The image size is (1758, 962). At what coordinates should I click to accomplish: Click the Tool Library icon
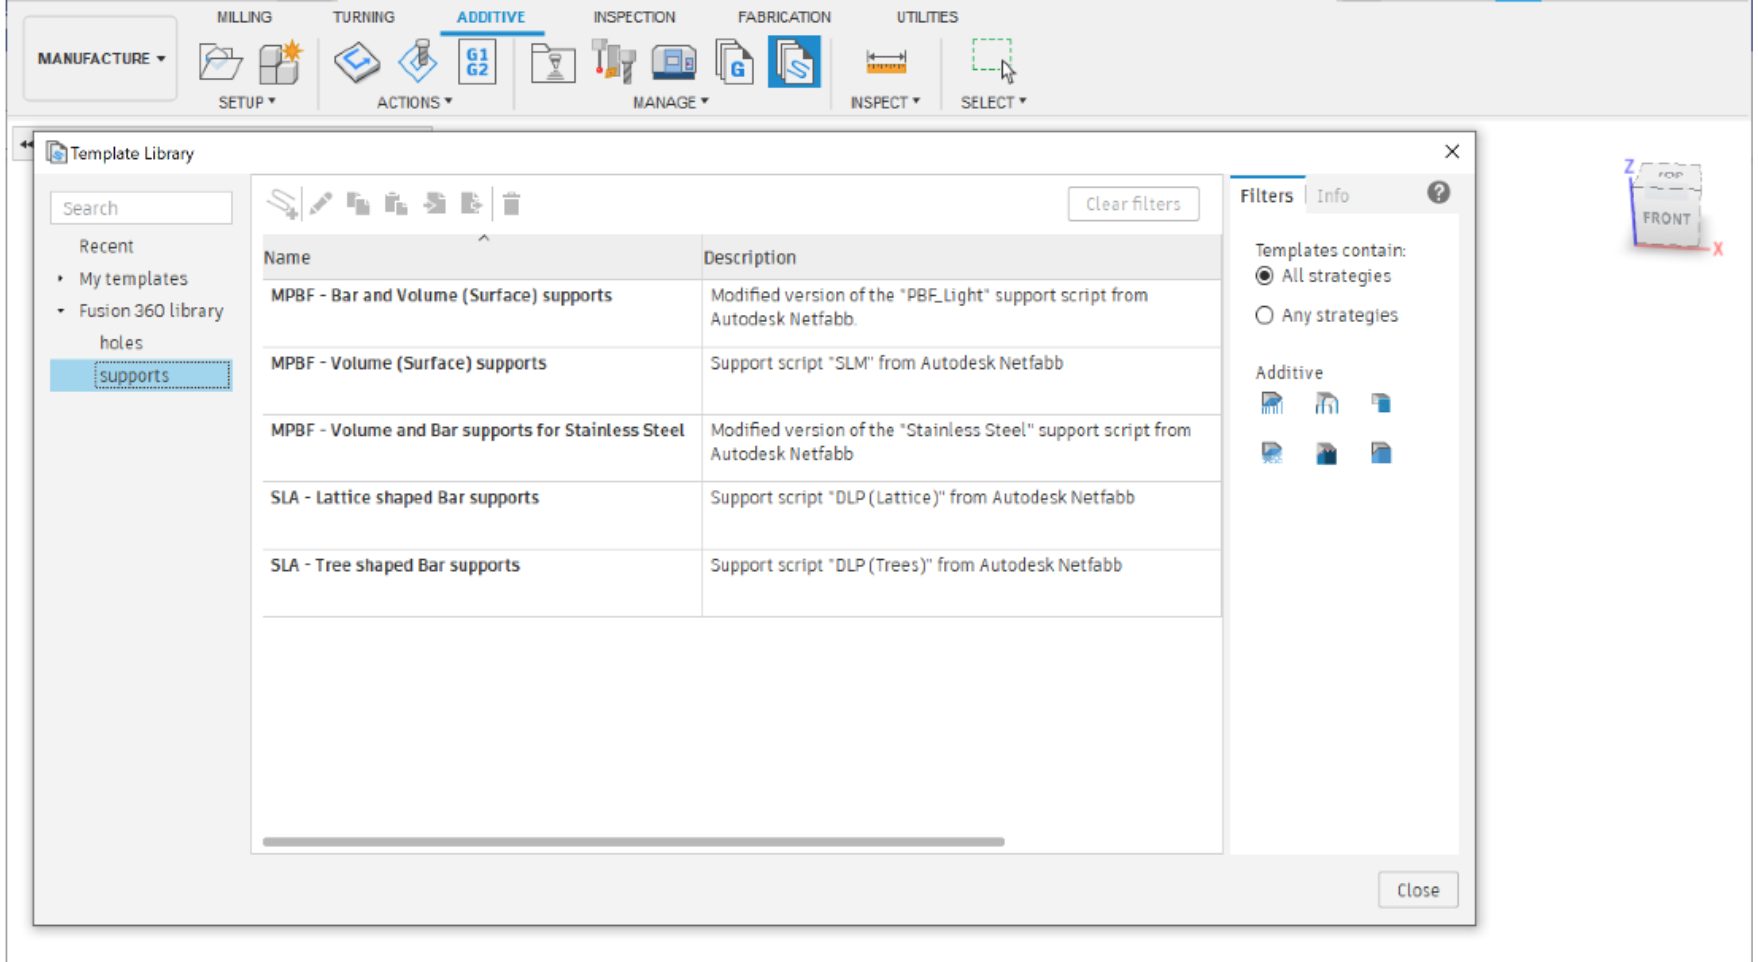pyautogui.click(x=613, y=62)
